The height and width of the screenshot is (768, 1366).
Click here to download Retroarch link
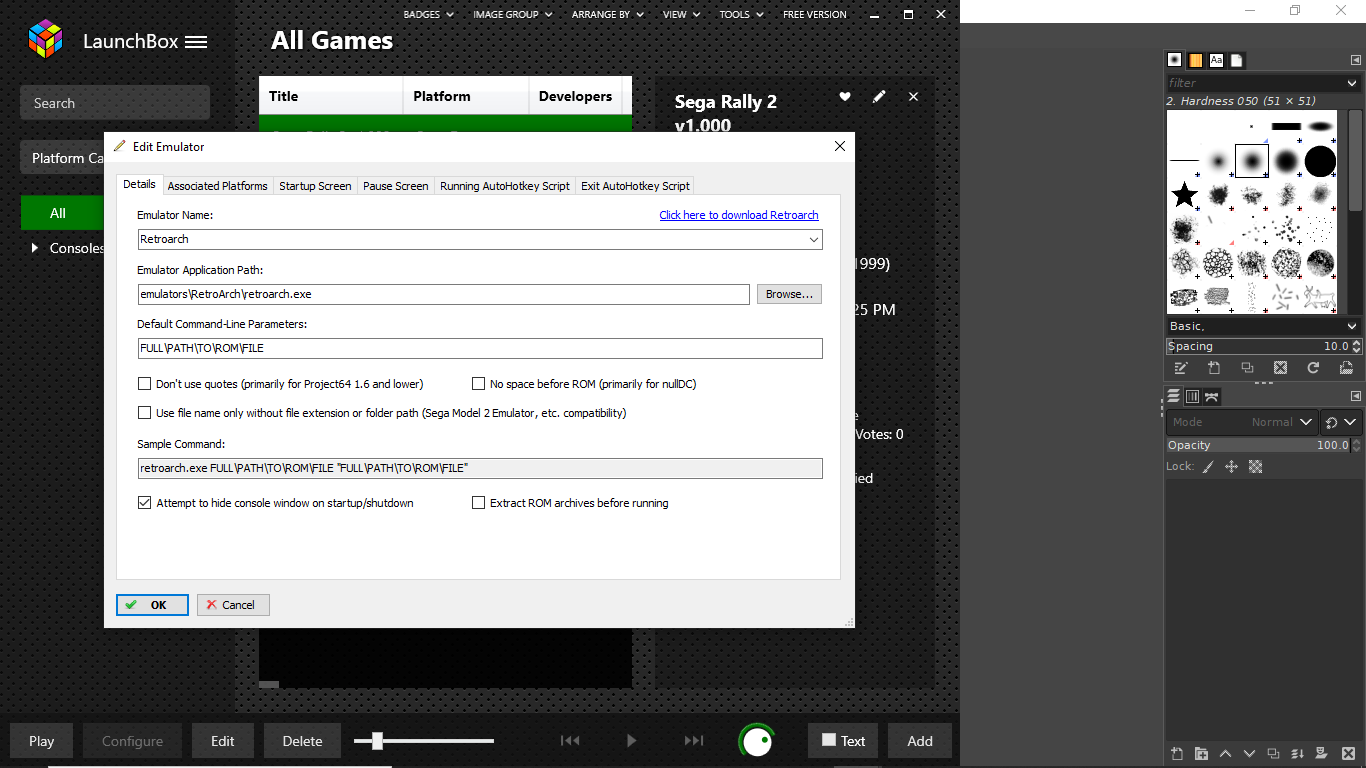click(x=739, y=215)
